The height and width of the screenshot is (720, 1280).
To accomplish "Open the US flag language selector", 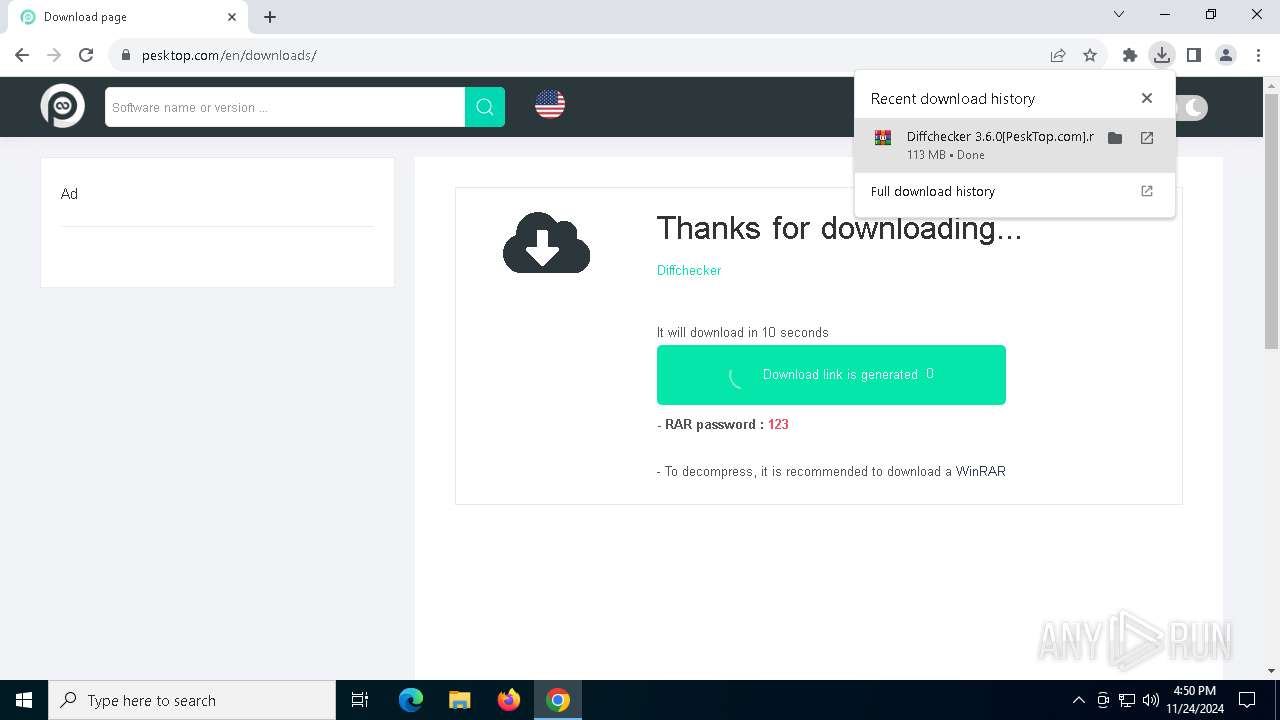I will [550, 104].
